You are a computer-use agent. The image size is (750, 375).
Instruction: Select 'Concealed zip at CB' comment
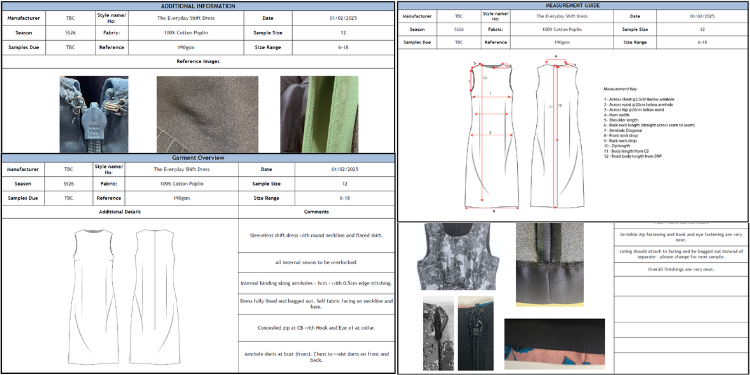(x=316, y=328)
